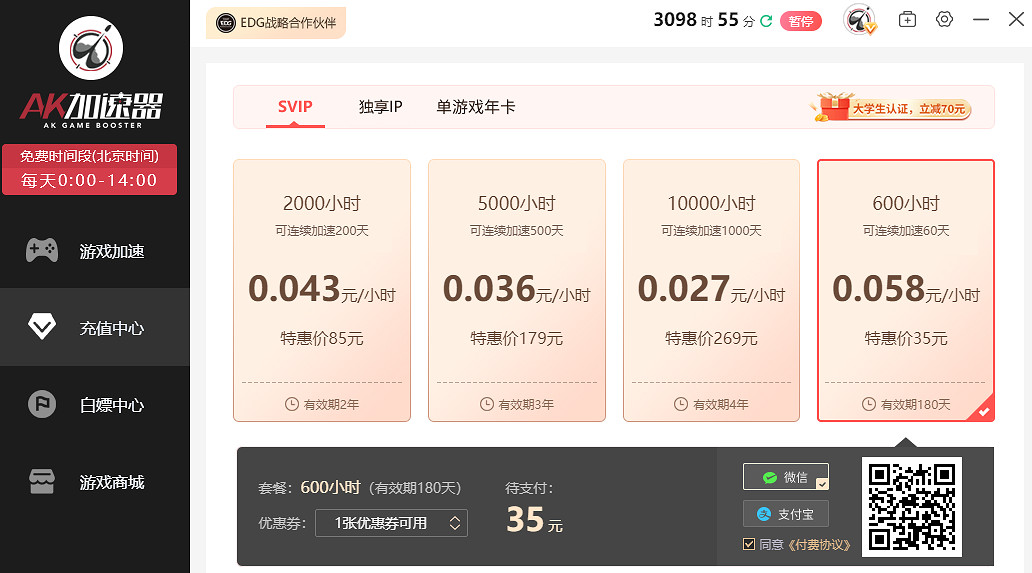
Task: Click 0.058元/小时 price text
Action: (x=906, y=289)
